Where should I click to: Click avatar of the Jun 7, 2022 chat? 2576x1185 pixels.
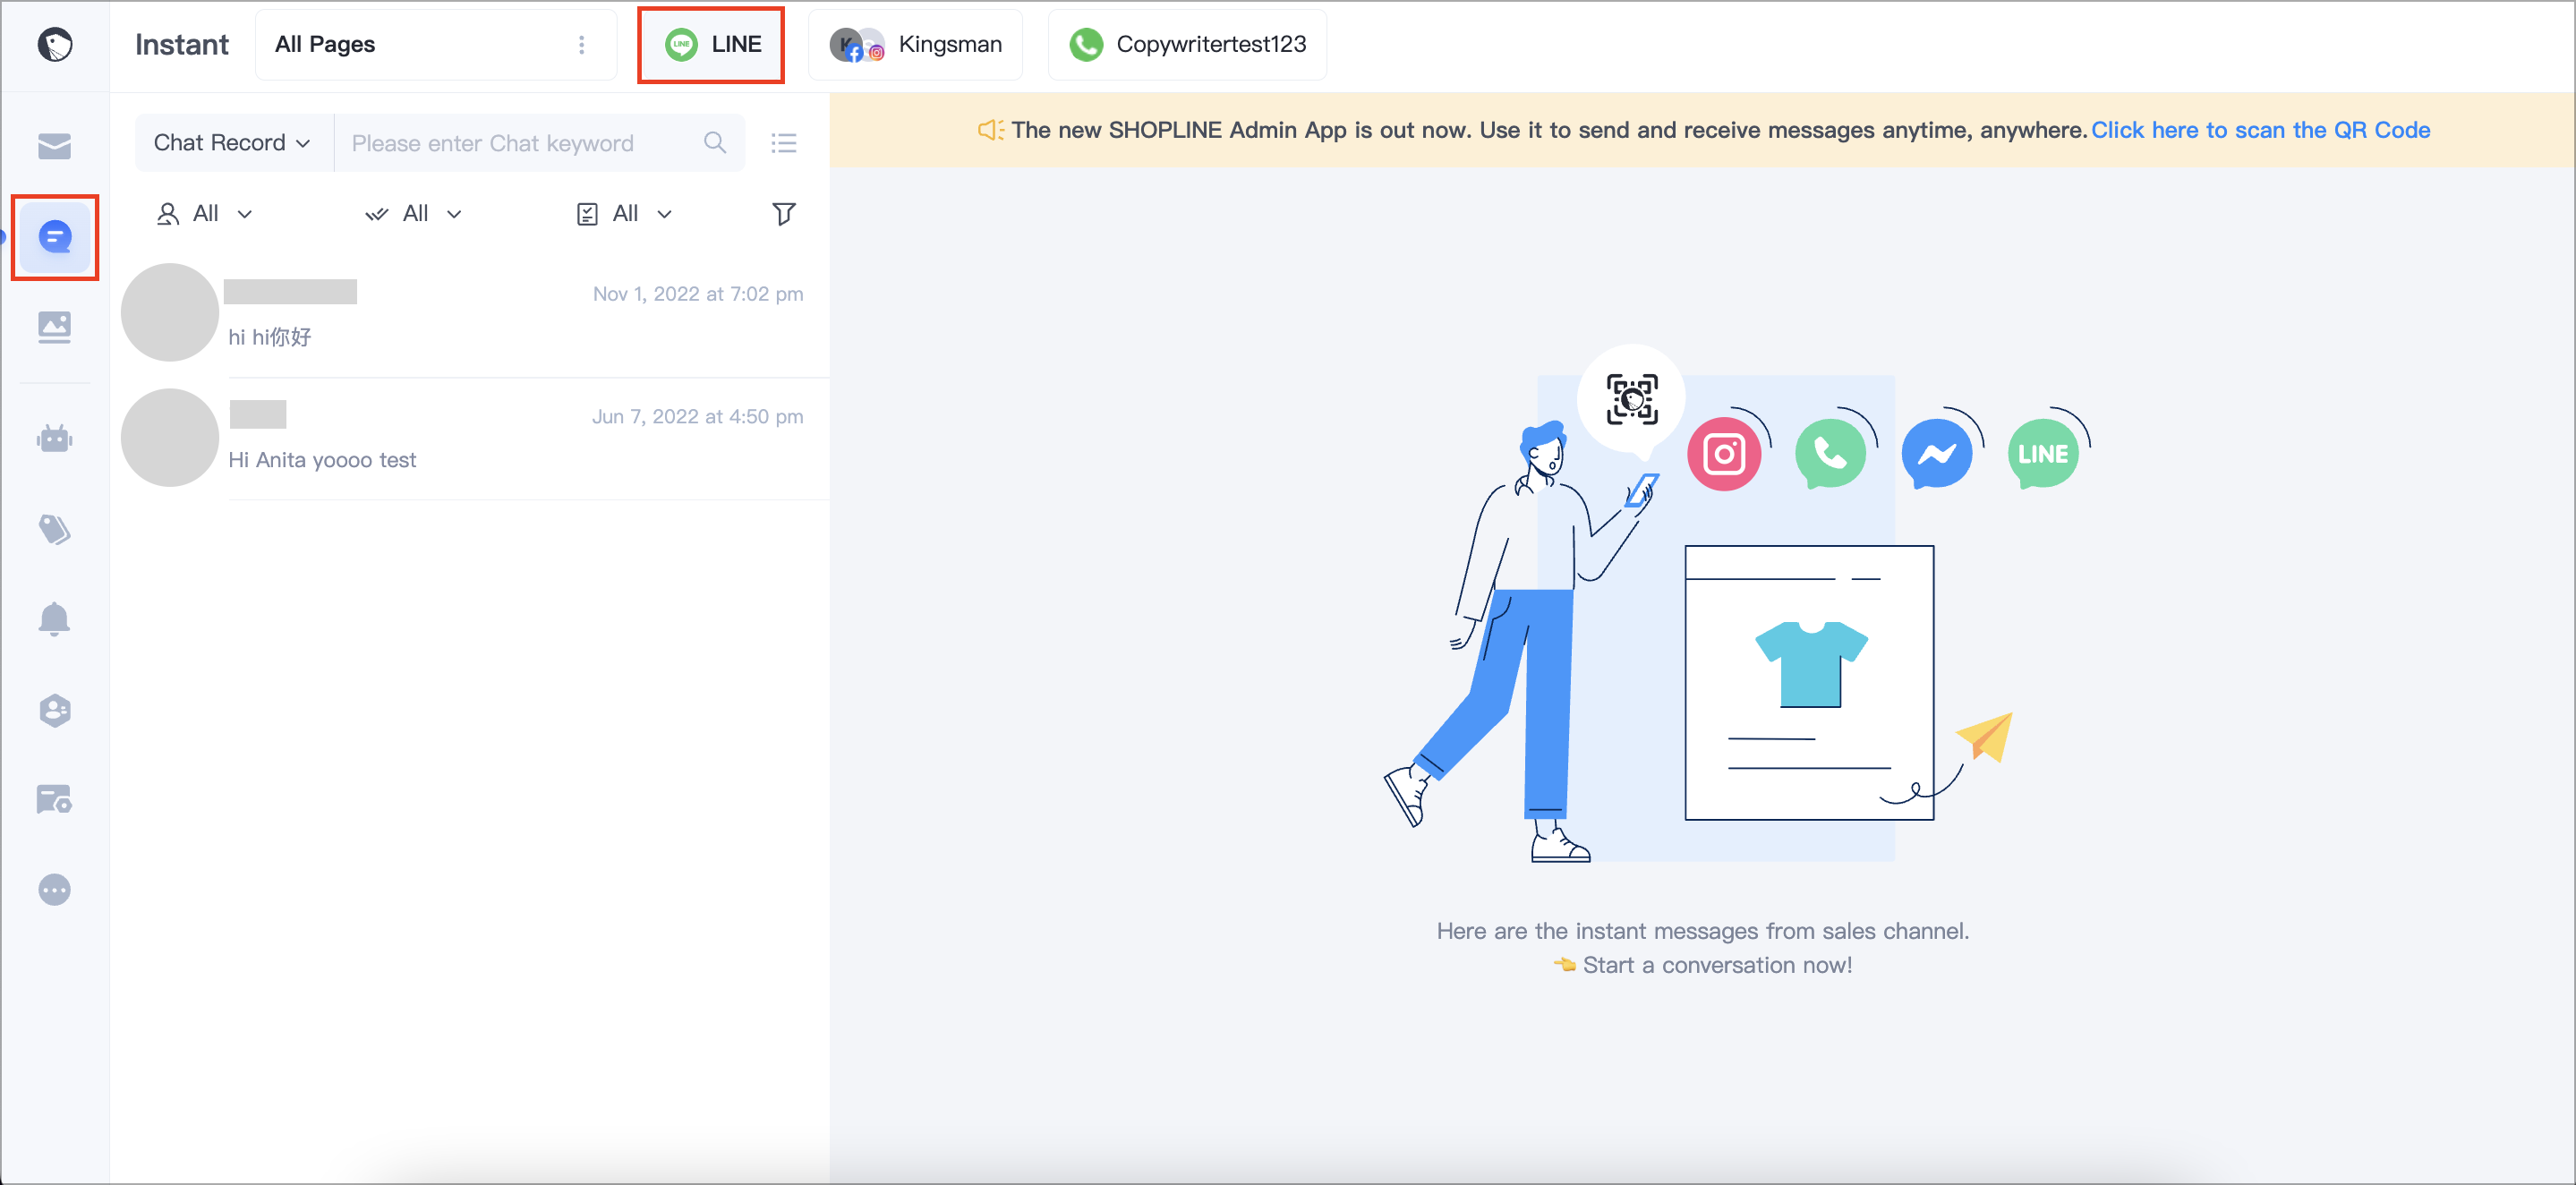pos(170,437)
